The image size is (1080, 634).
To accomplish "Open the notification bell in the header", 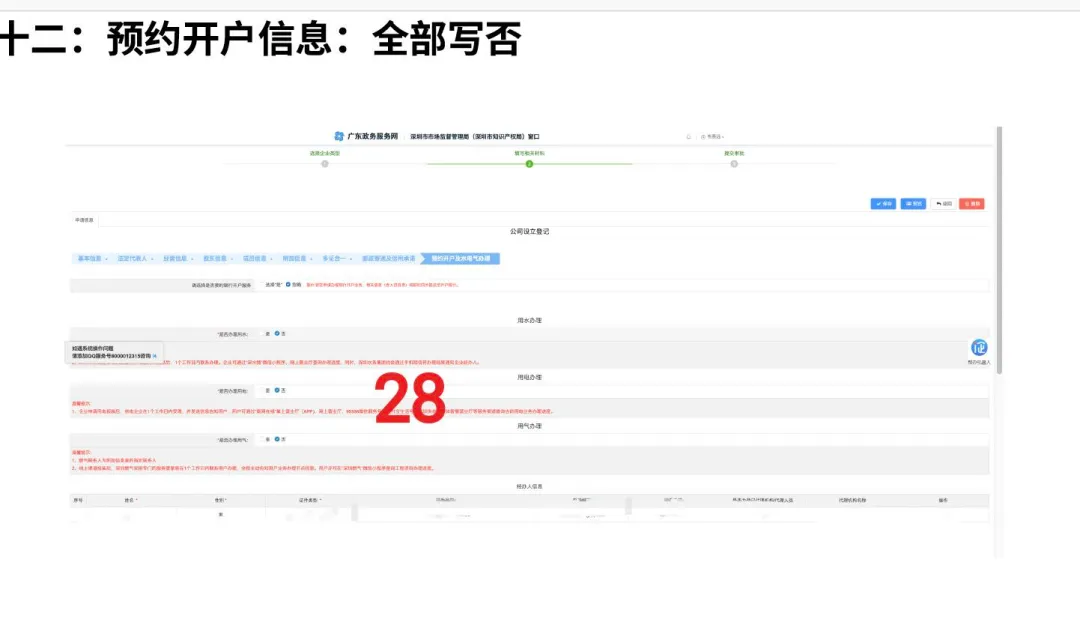I will (688, 136).
